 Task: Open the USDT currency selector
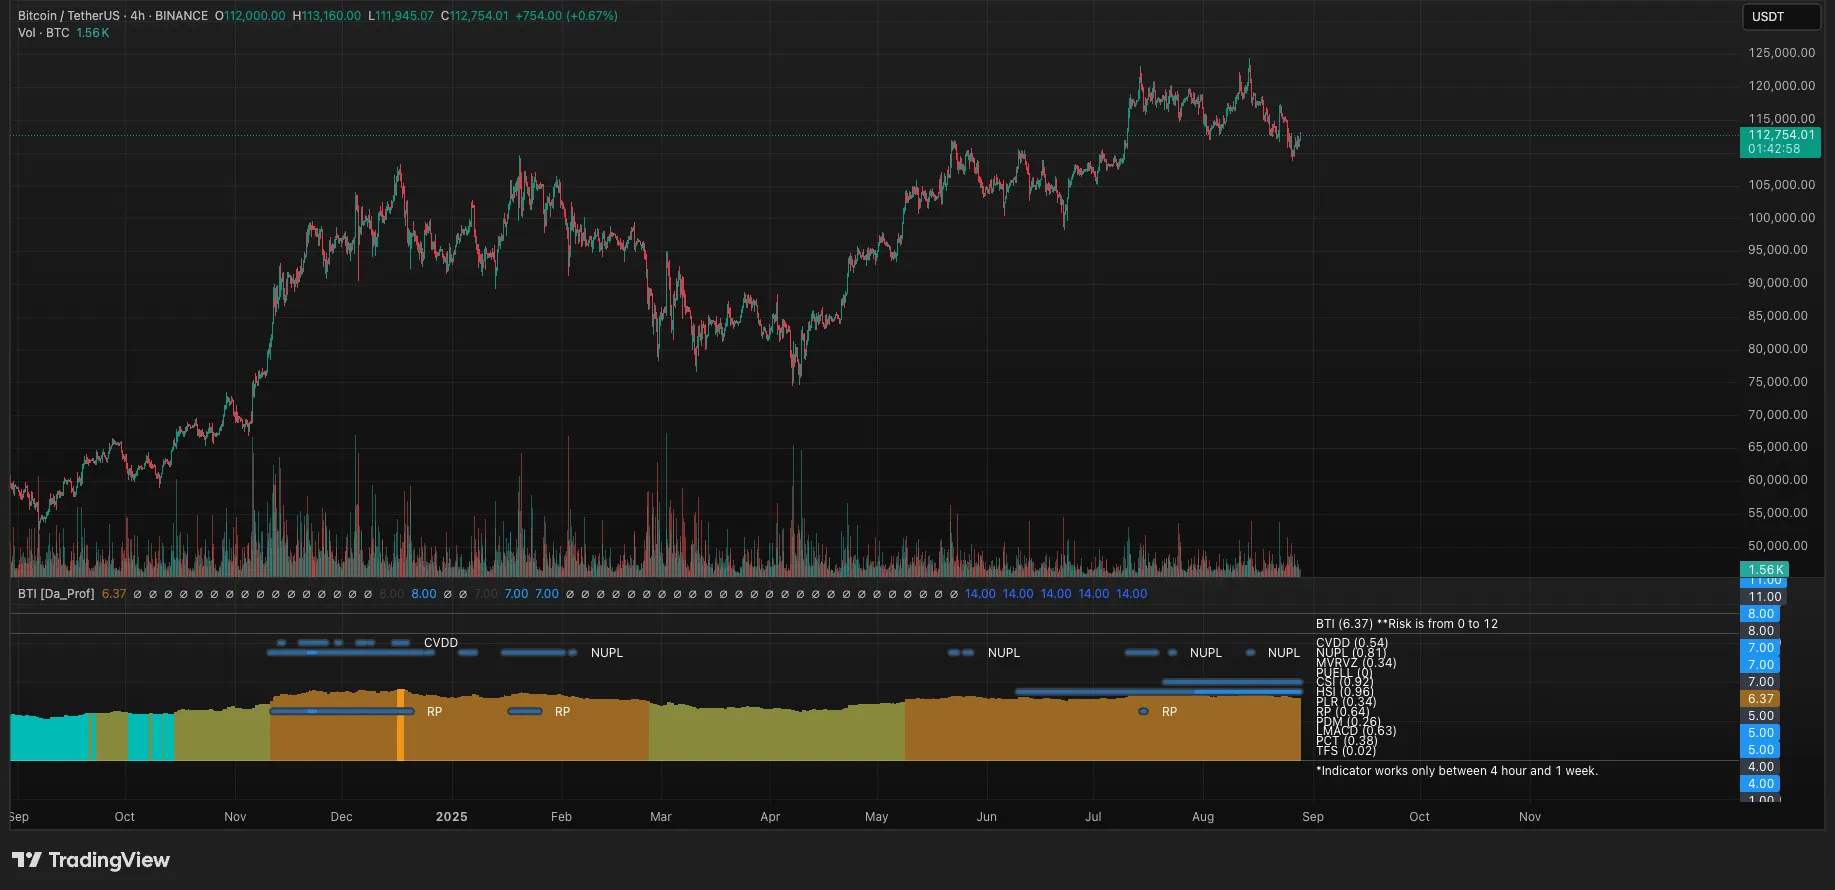(x=1781, y=17)
